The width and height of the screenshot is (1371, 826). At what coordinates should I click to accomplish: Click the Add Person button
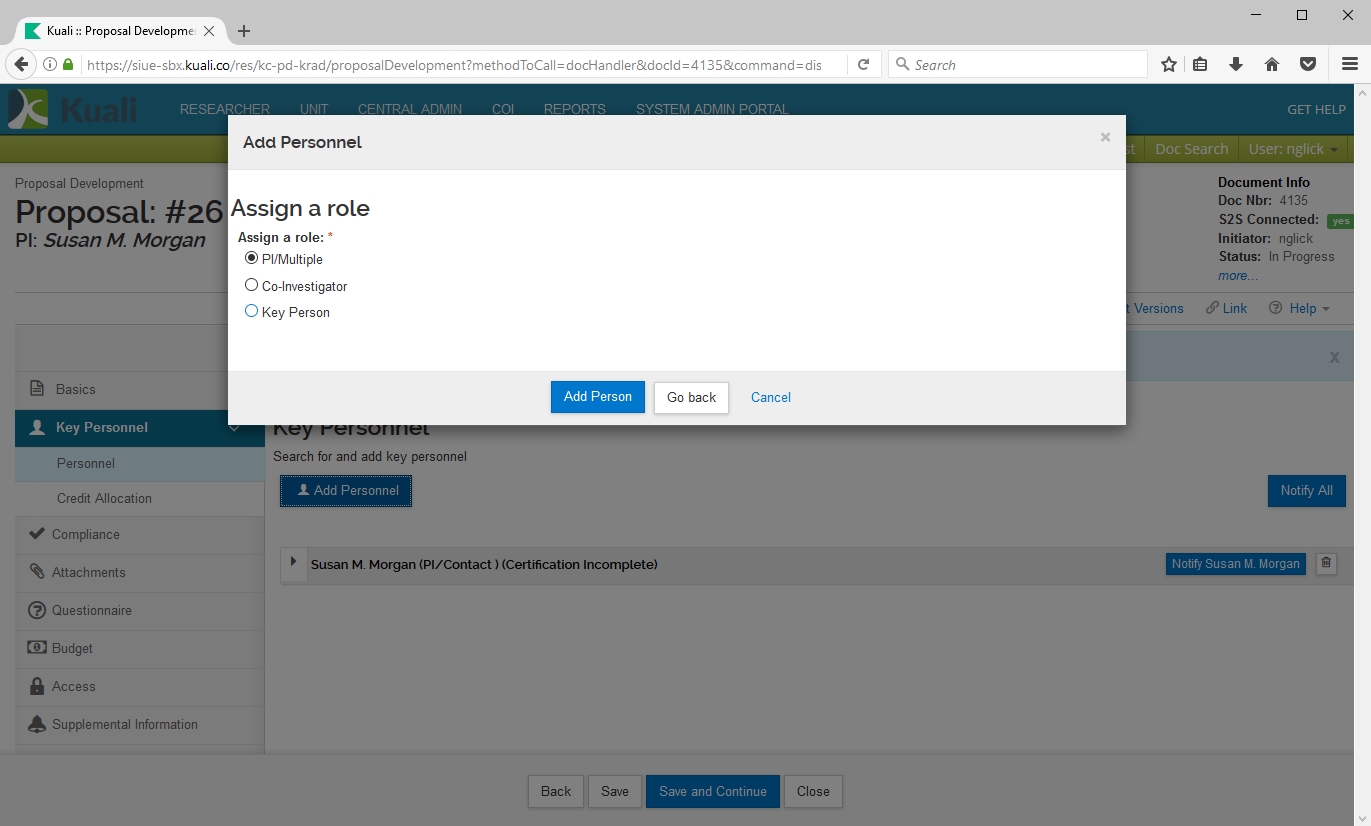click(597, 397)
